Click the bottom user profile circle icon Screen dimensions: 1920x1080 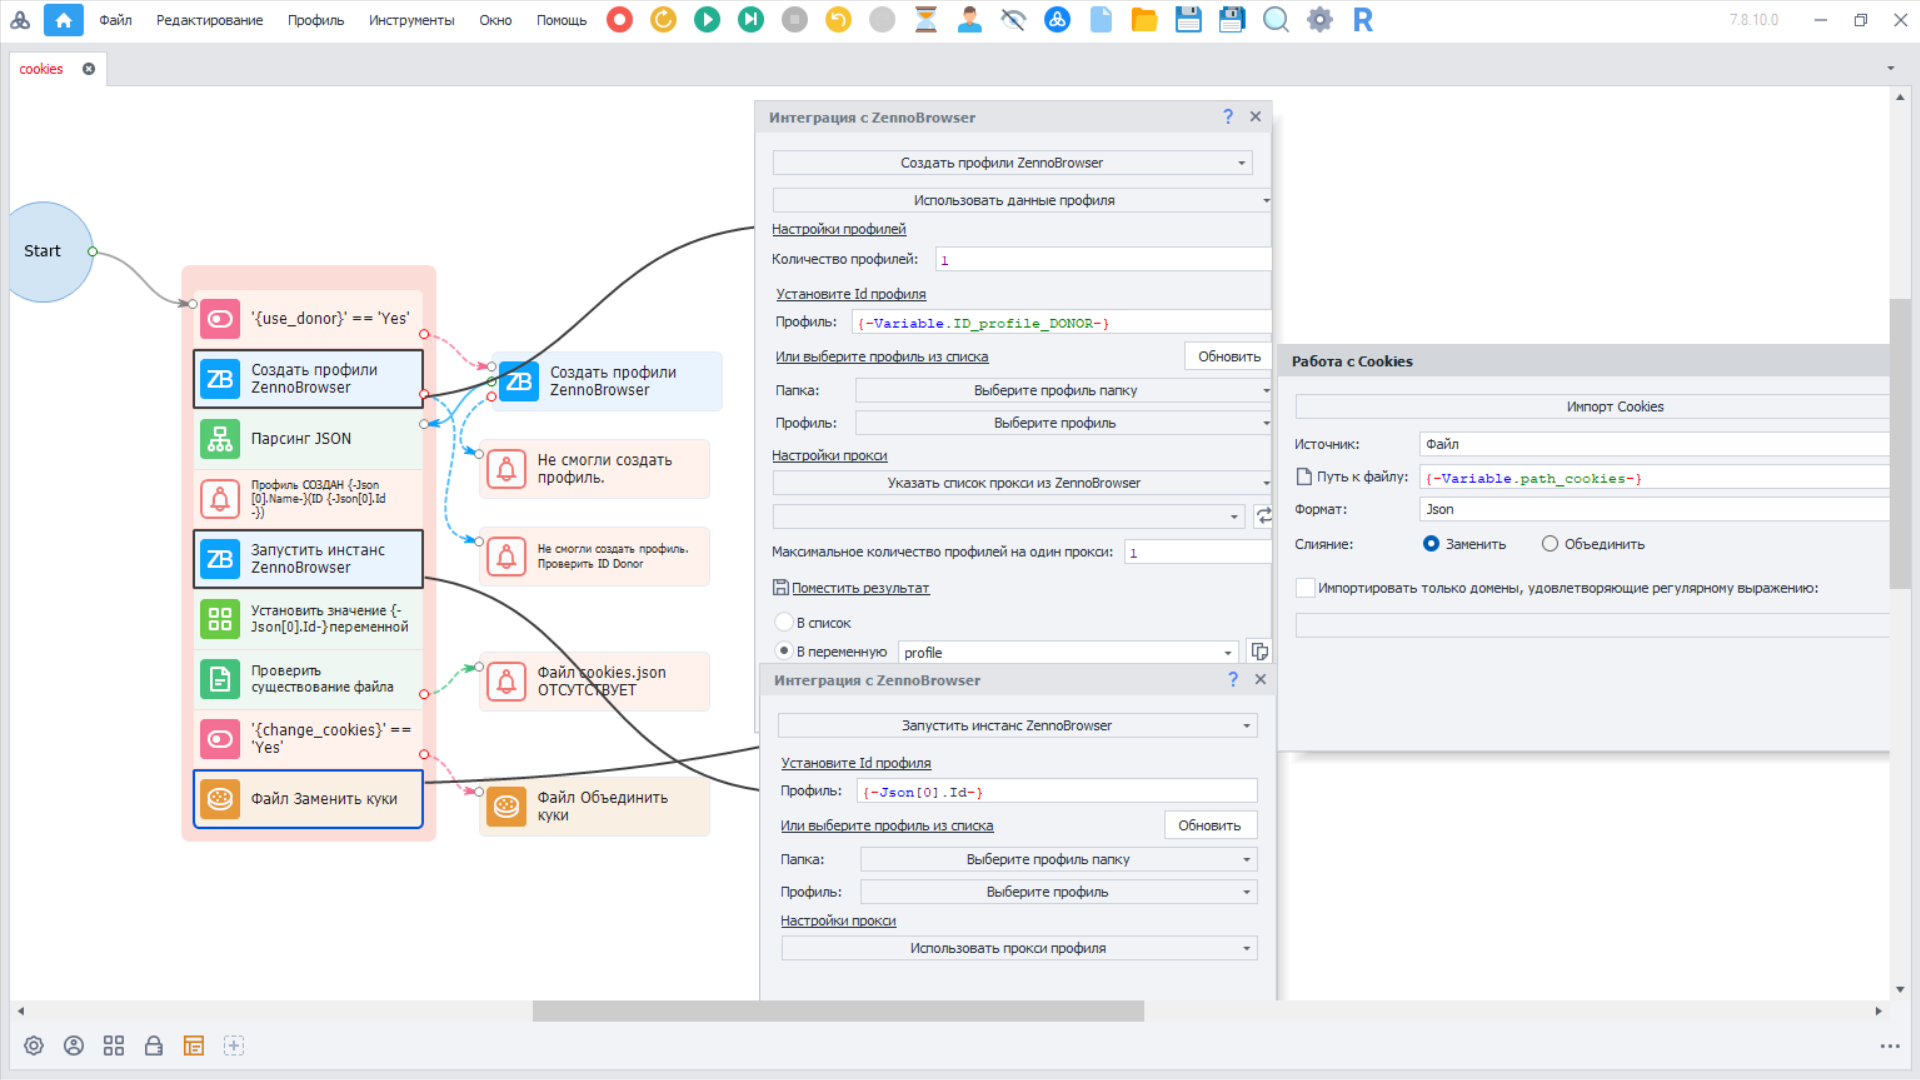click(x=74, y=1046)
